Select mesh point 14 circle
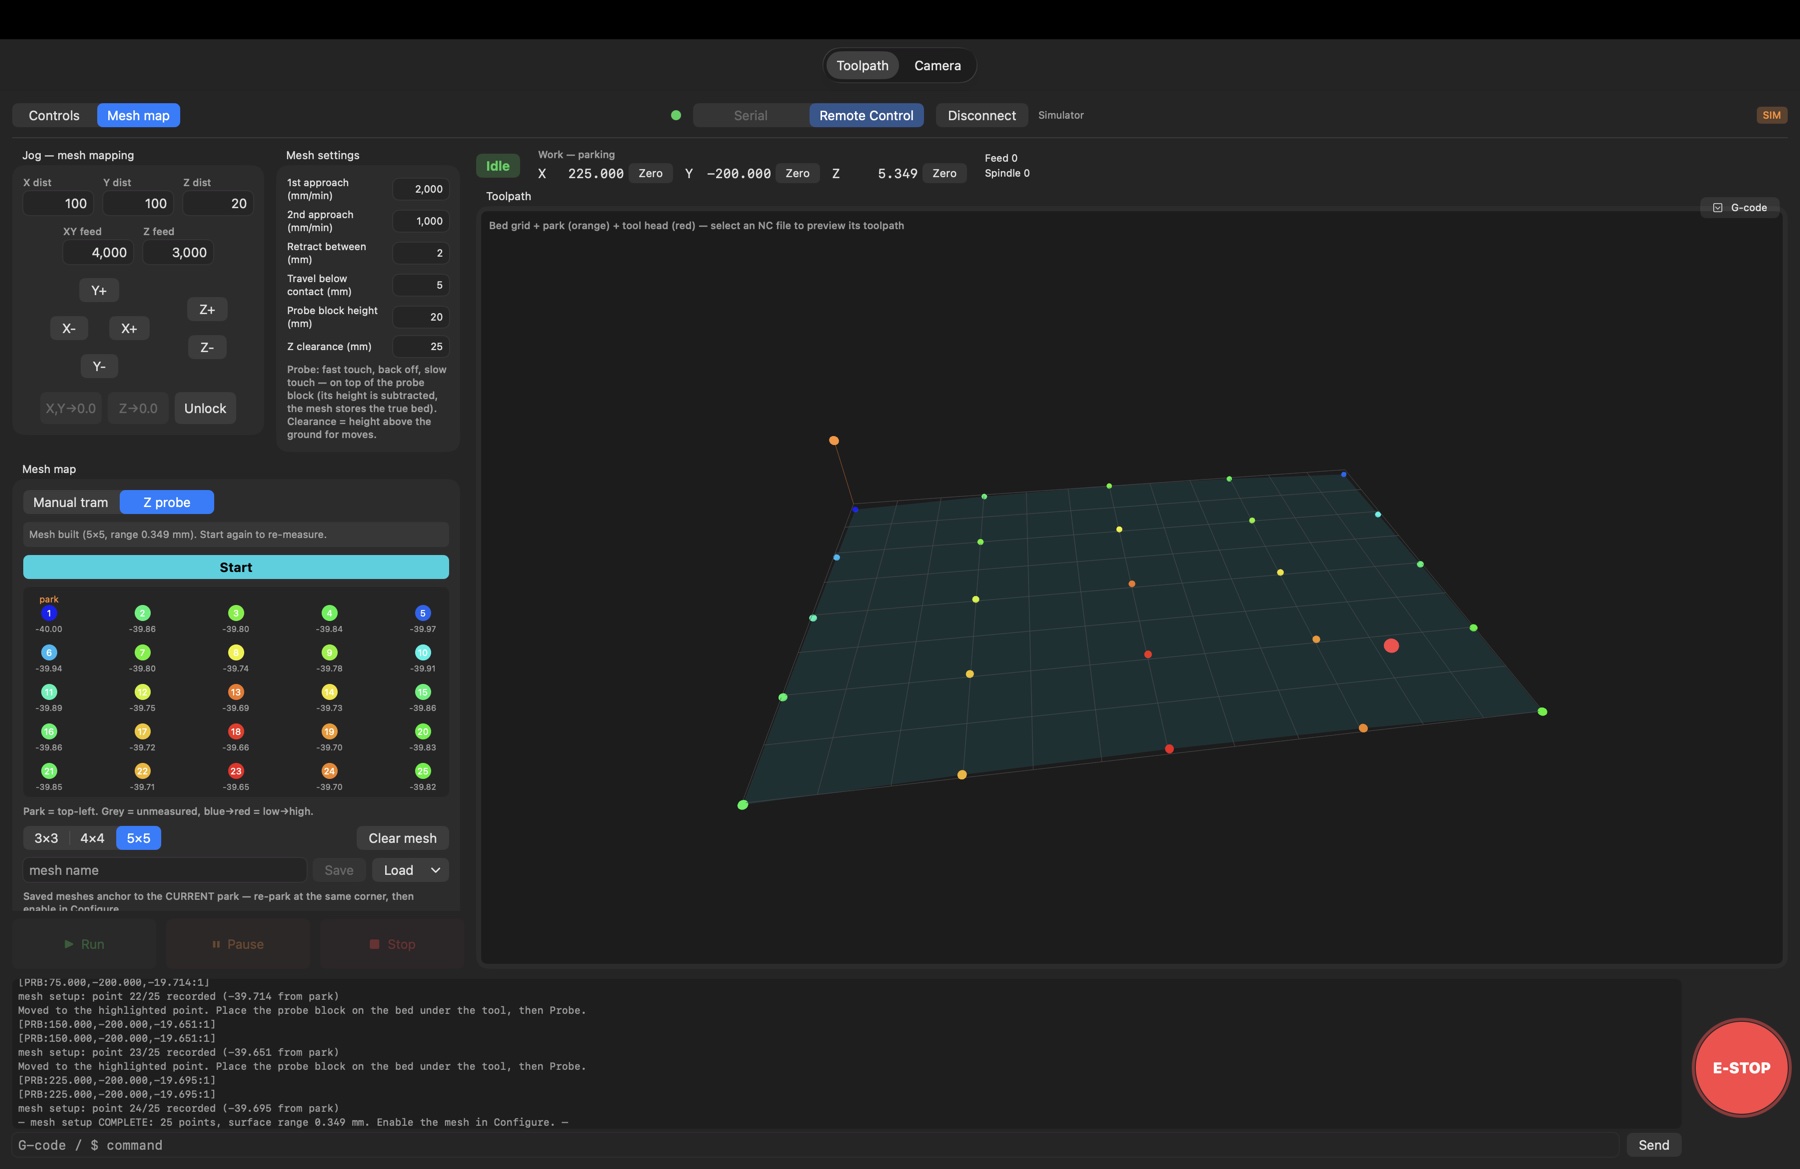 [x=329, y=692]
